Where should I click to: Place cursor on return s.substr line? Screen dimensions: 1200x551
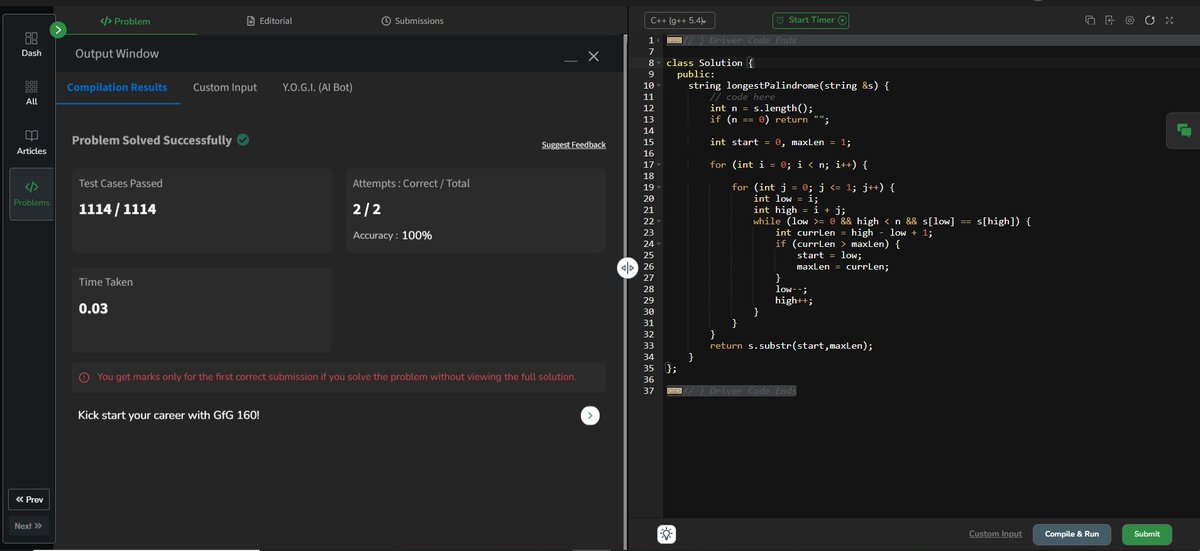point(791,345)
